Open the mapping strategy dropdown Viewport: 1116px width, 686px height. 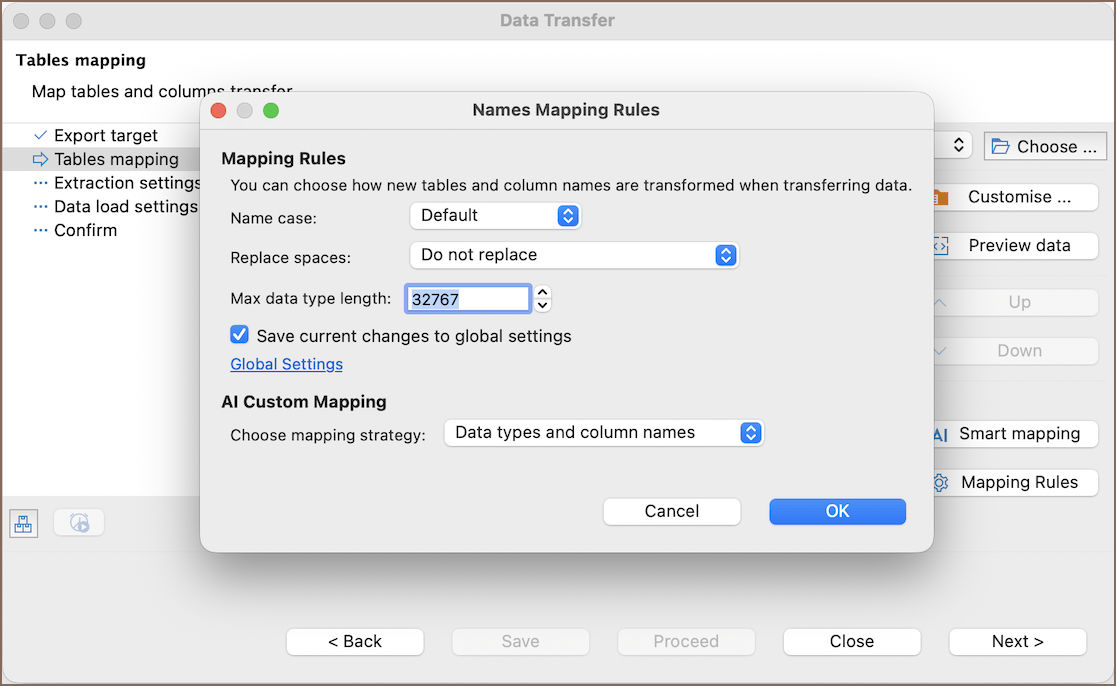point(603,433)
